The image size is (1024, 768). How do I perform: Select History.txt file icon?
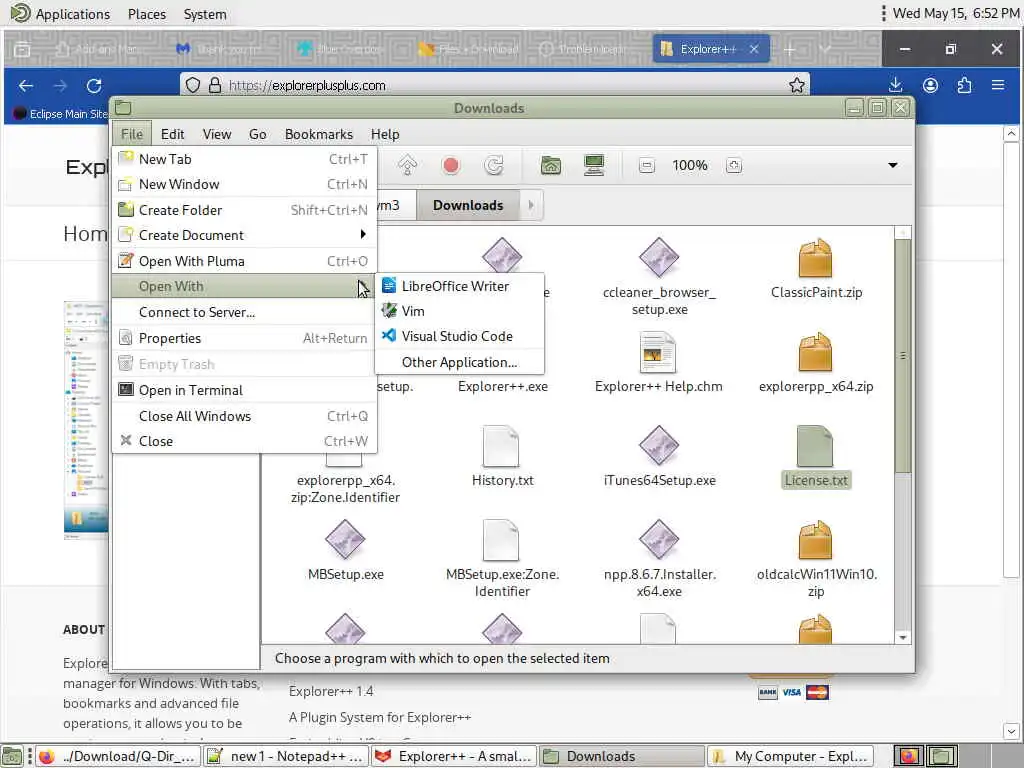pyautogui.click(x=501, y=446)
